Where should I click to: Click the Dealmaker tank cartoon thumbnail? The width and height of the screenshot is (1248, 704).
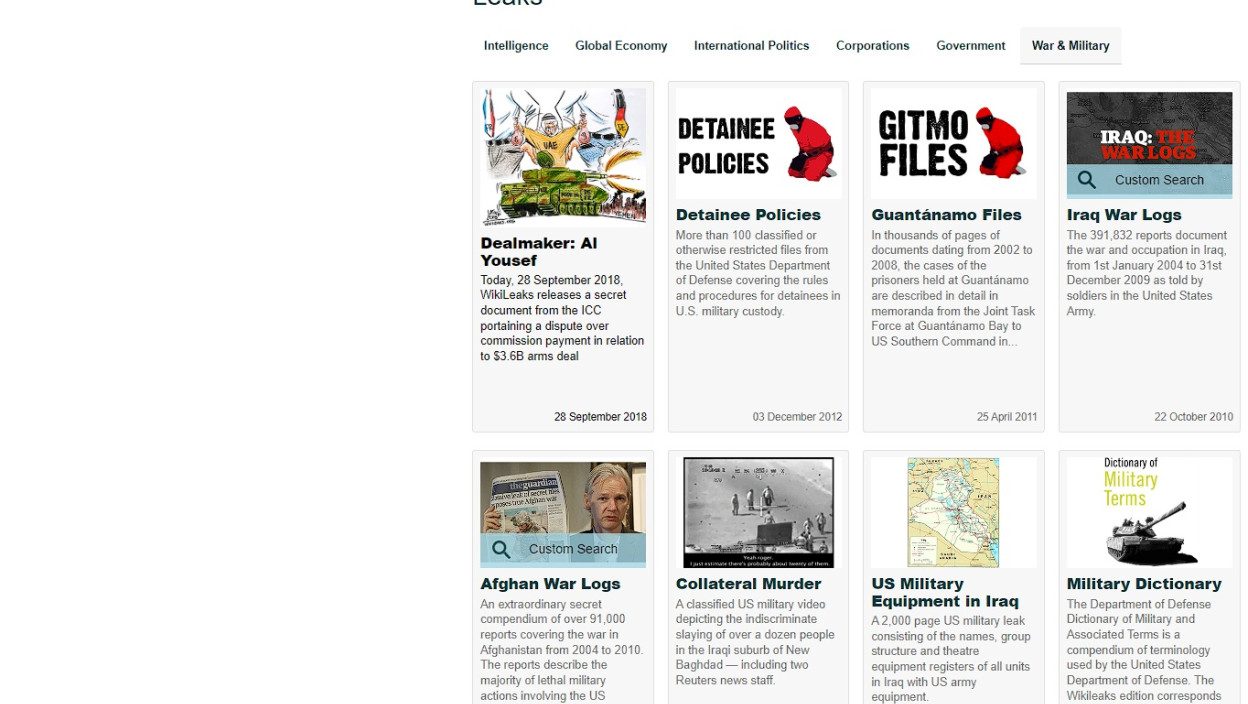click(x=563, y=158)
